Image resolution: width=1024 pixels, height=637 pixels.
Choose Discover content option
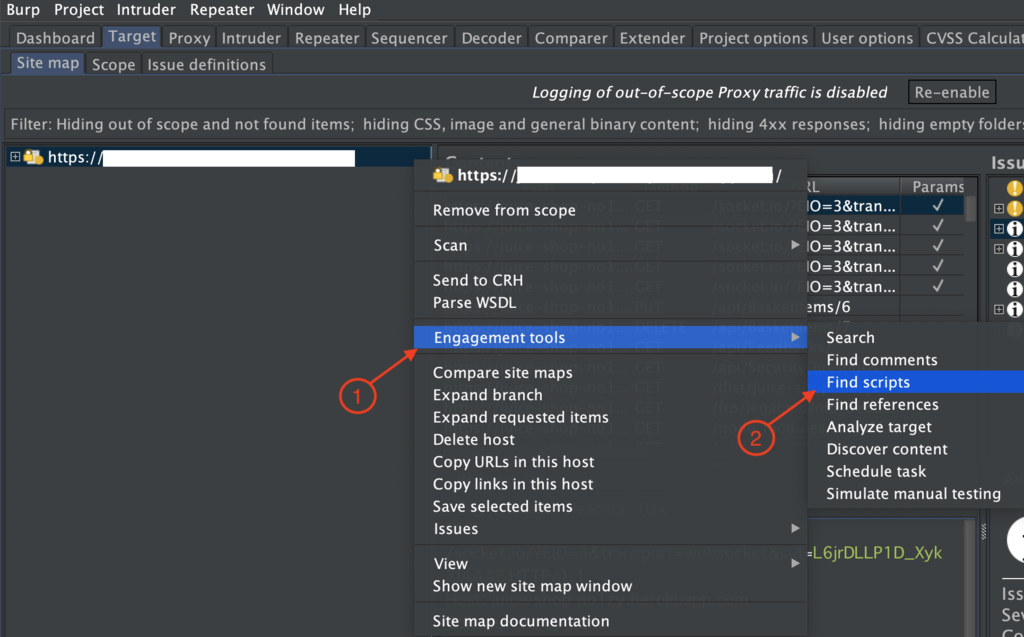click(886, 449)
